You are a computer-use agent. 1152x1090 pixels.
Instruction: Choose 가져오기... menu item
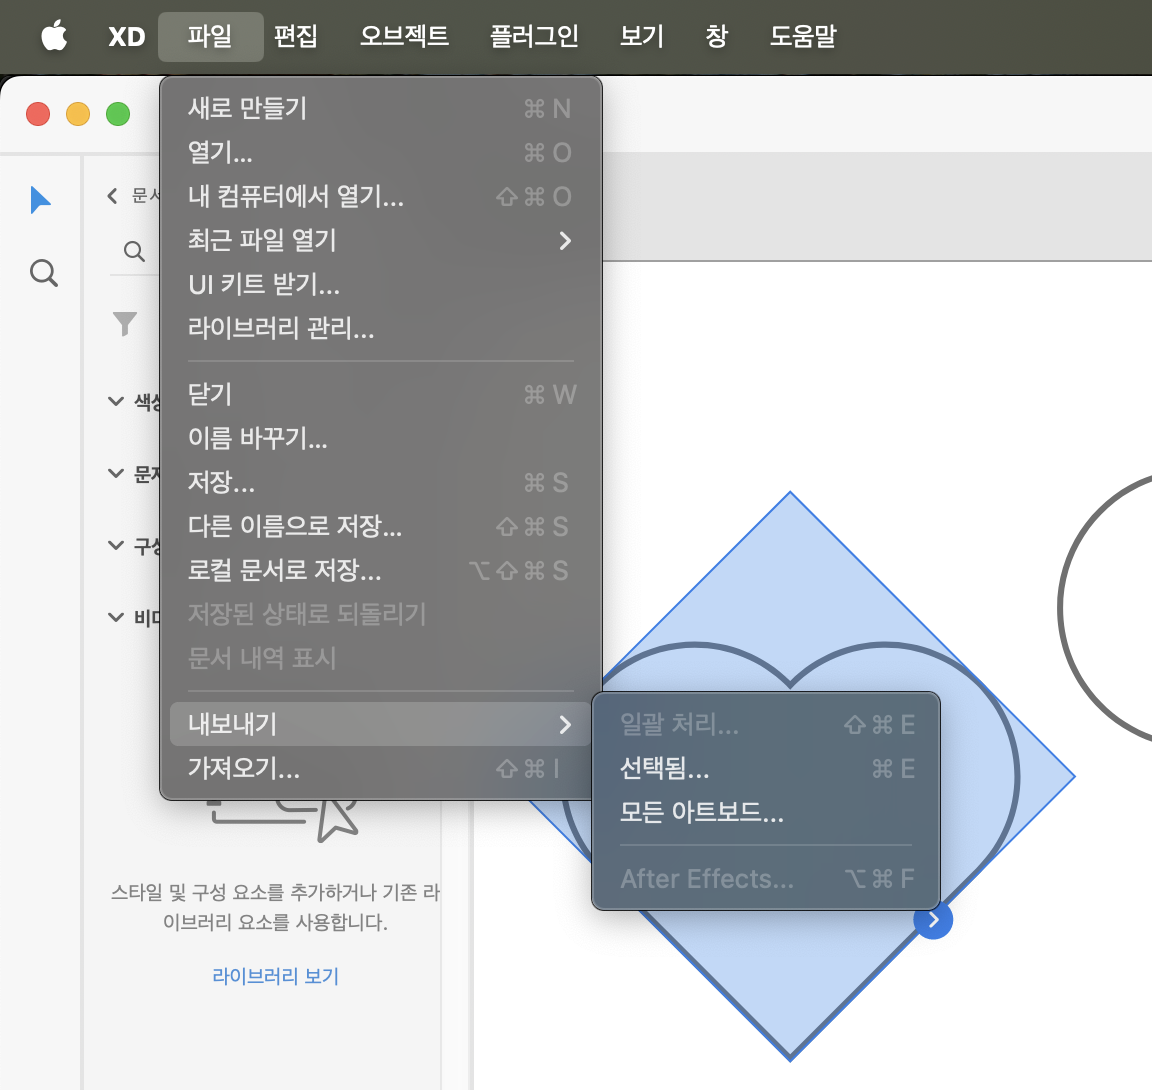[x=381, y=768]
